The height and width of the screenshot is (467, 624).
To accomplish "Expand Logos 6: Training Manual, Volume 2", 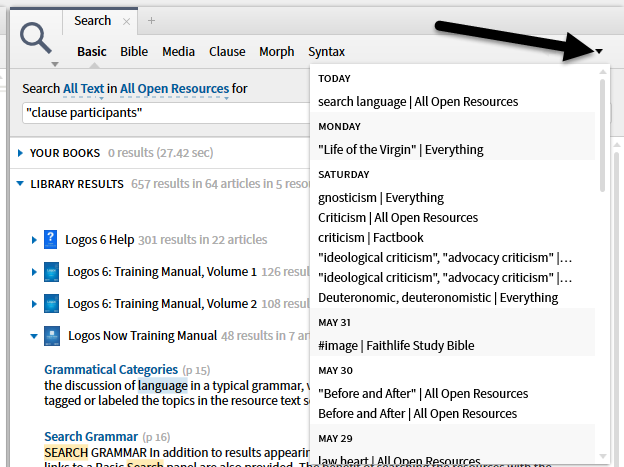I will click(34, 304).
